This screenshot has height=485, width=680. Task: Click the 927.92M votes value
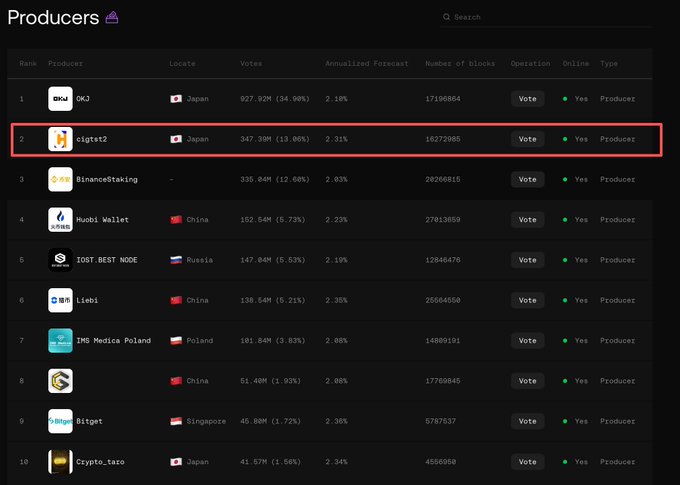[x=275, y=99]
